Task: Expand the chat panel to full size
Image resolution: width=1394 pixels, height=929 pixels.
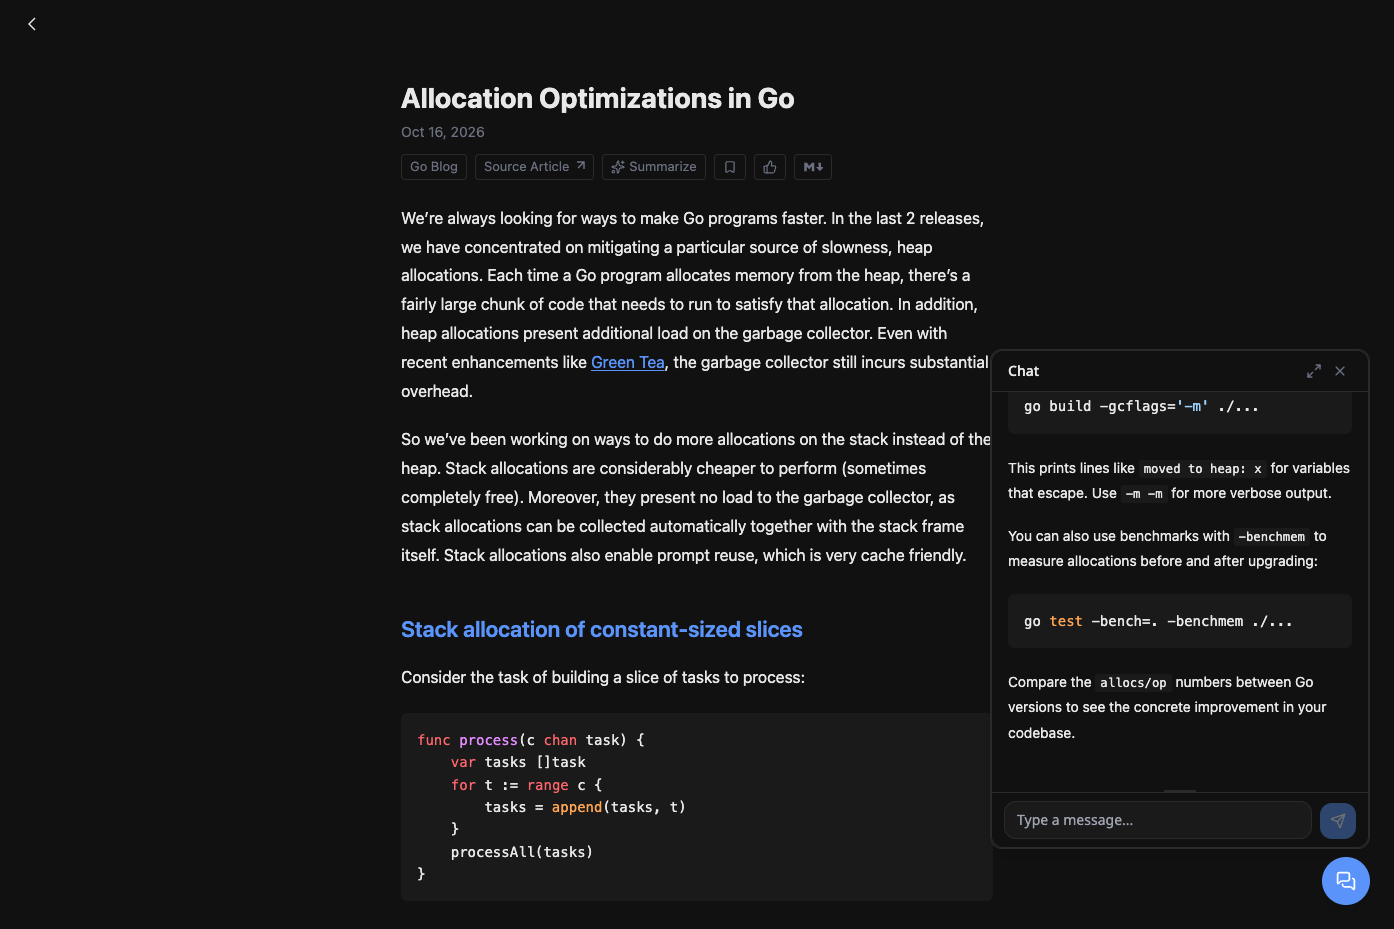Action: 1314,371
